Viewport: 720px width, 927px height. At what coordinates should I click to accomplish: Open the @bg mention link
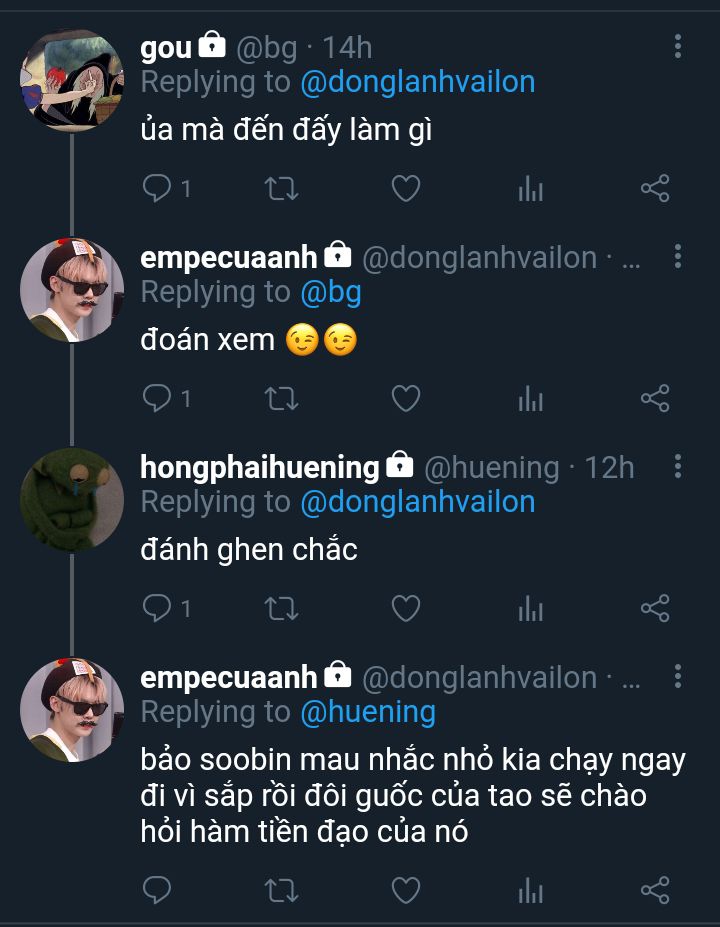tap(331, 292)
